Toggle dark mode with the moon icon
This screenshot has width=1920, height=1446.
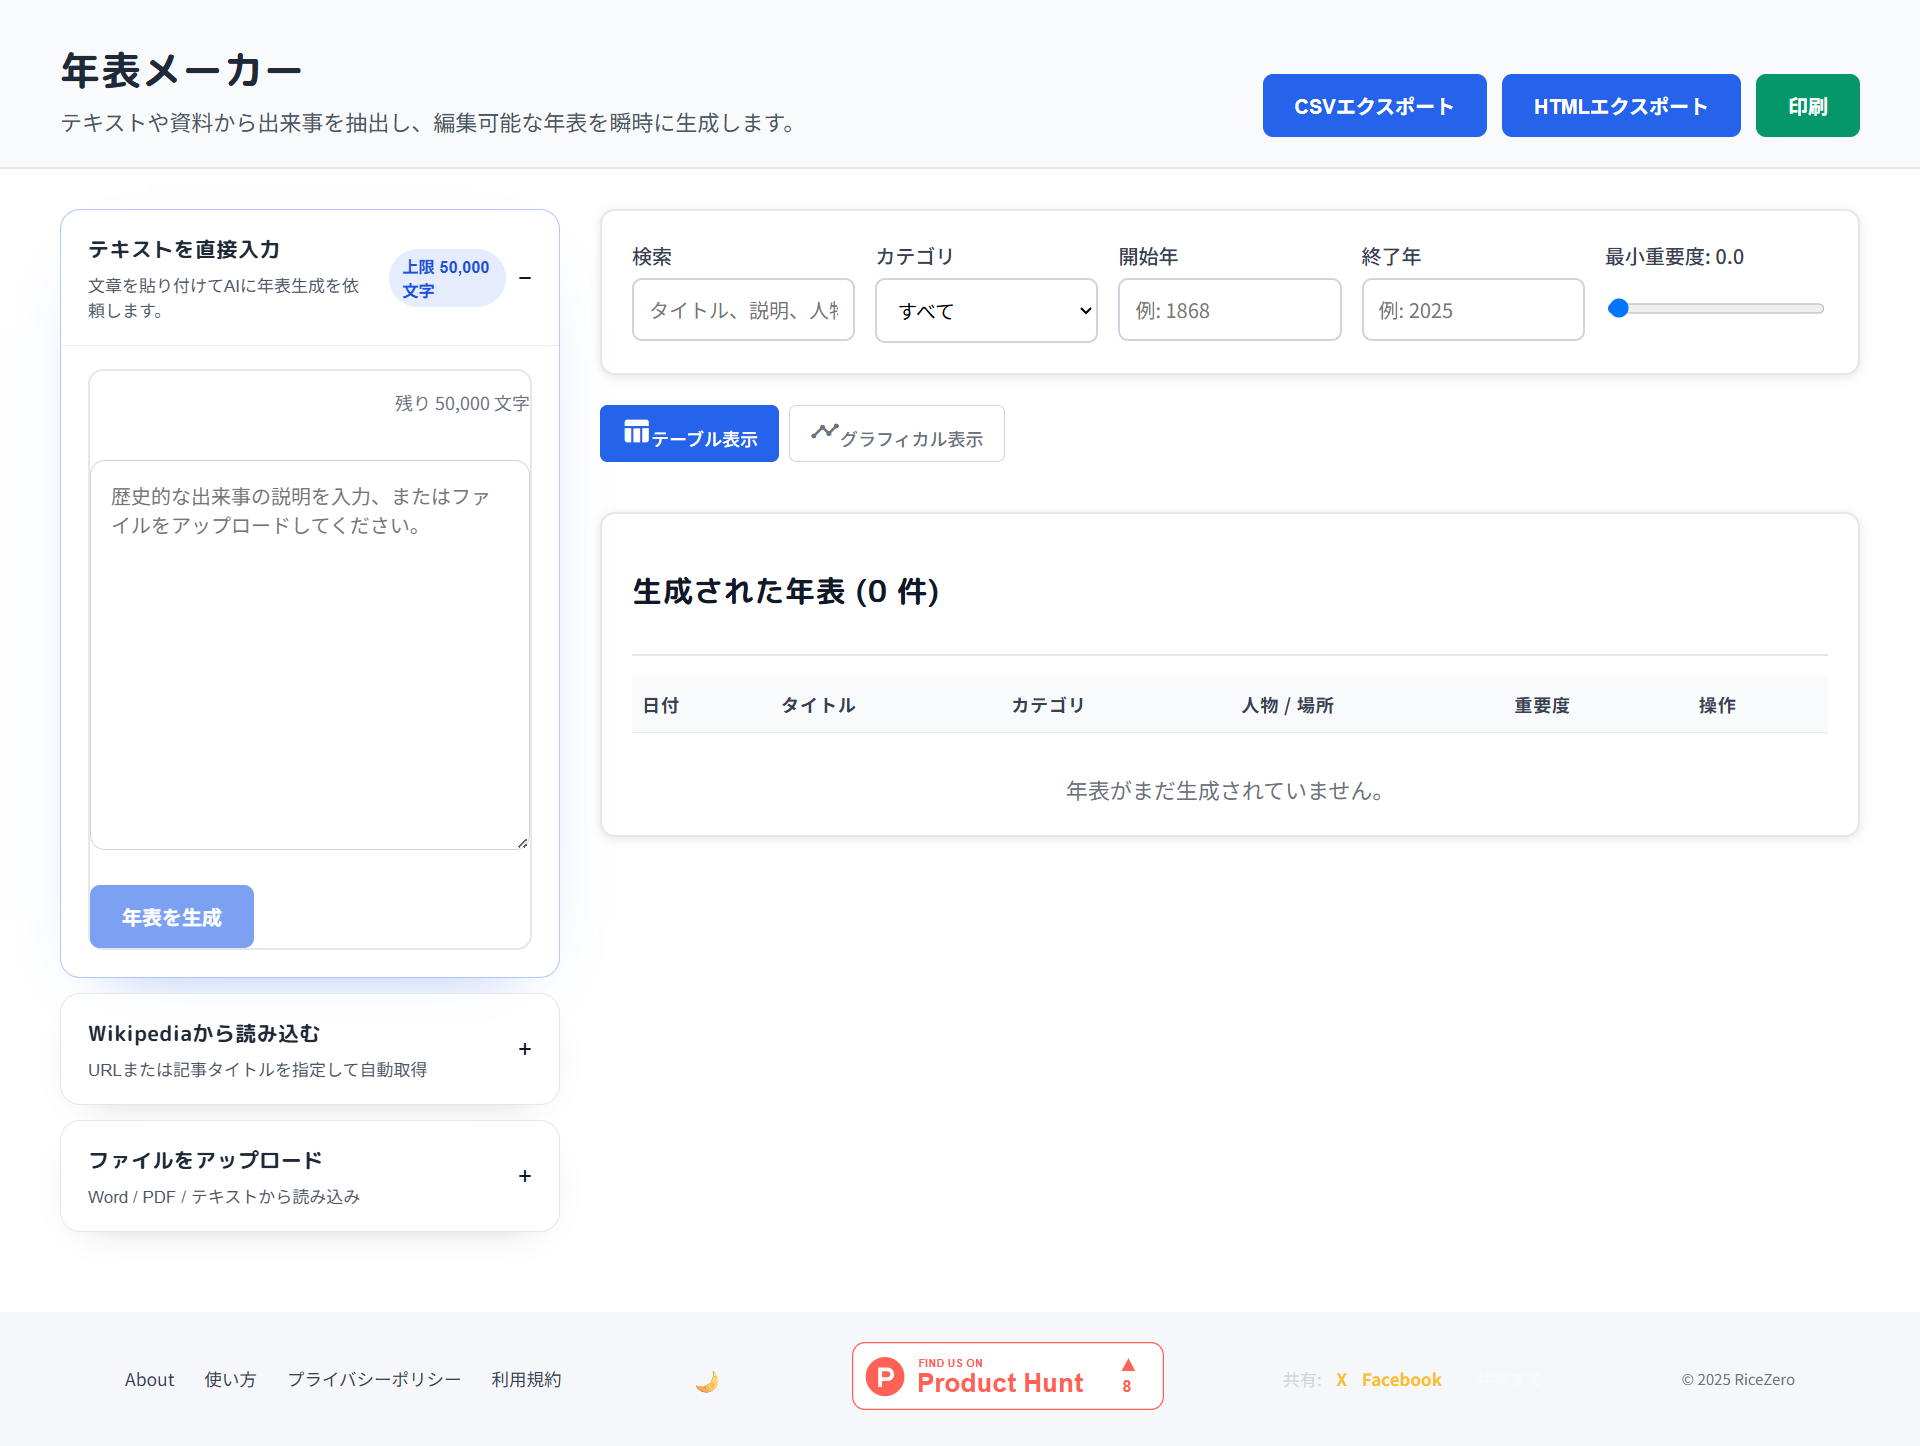707,1378
